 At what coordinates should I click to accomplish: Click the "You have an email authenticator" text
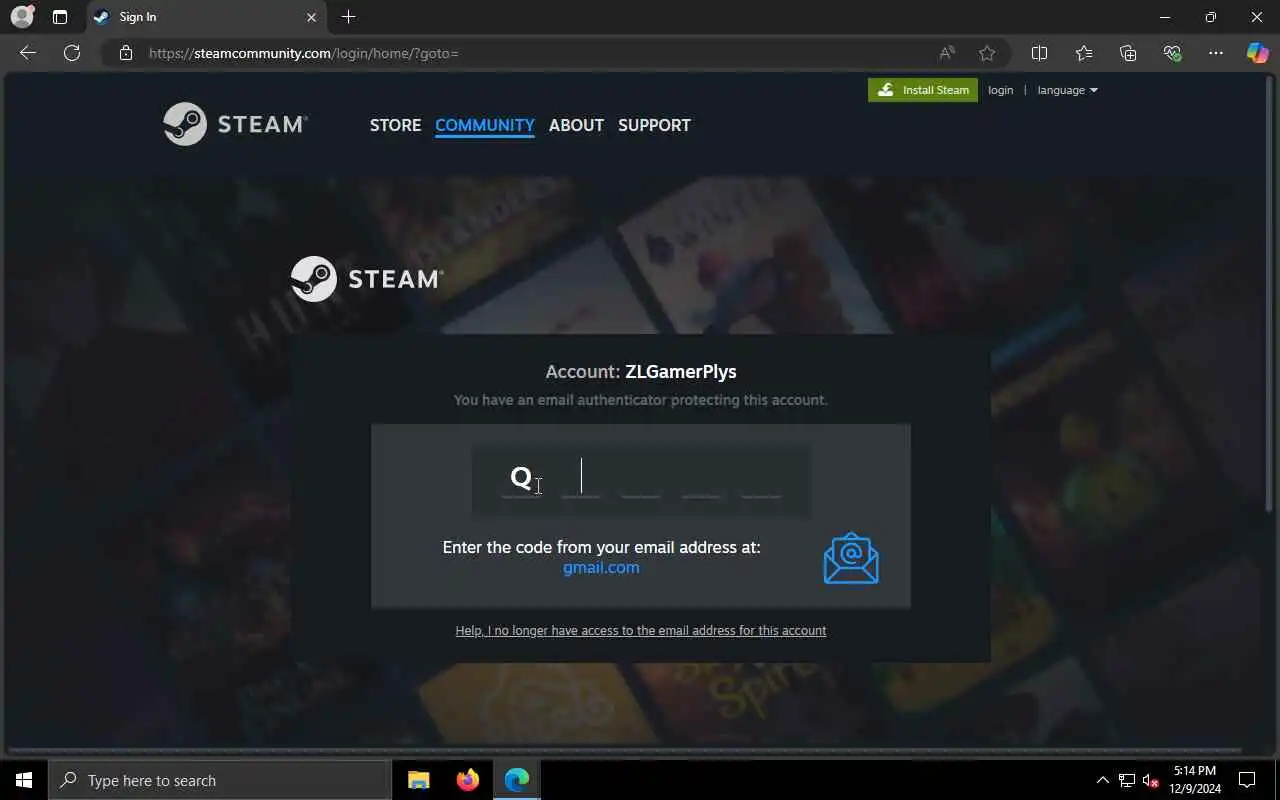click(x=640, y=400)
